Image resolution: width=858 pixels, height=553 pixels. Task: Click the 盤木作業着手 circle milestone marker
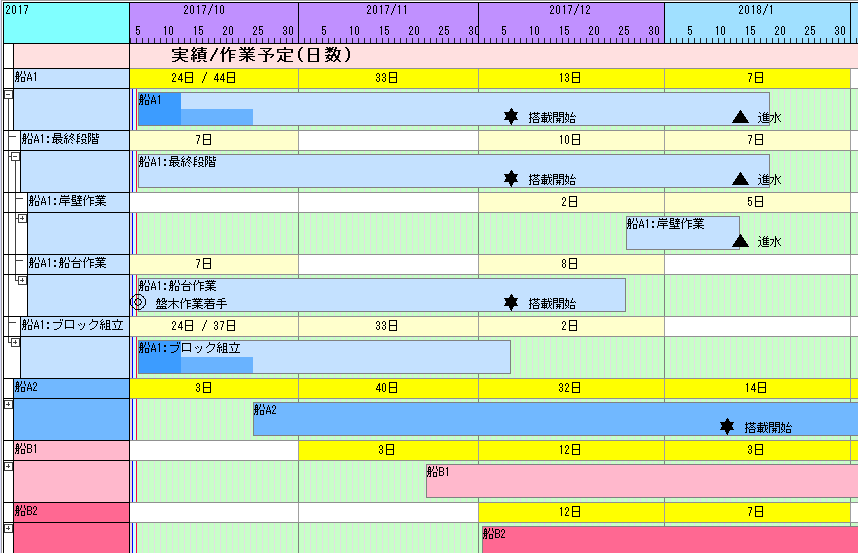click(138, 302)
